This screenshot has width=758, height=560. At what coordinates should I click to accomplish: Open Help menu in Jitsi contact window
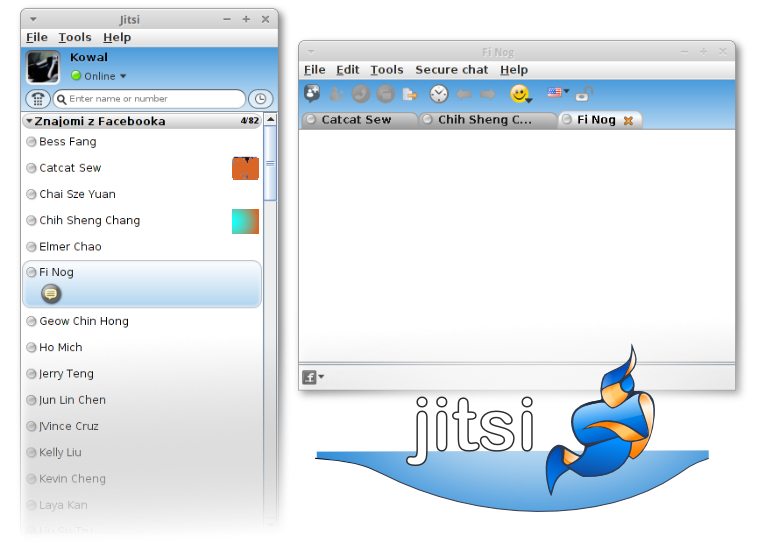(117, 37)
